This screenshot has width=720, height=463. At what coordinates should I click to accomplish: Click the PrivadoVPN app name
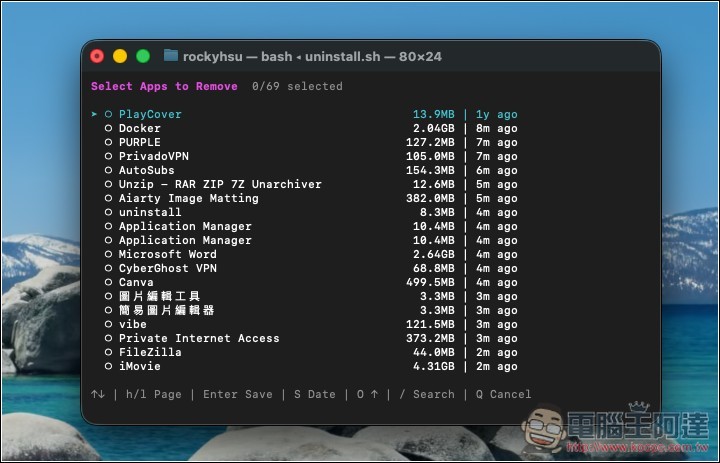point(154,156)
